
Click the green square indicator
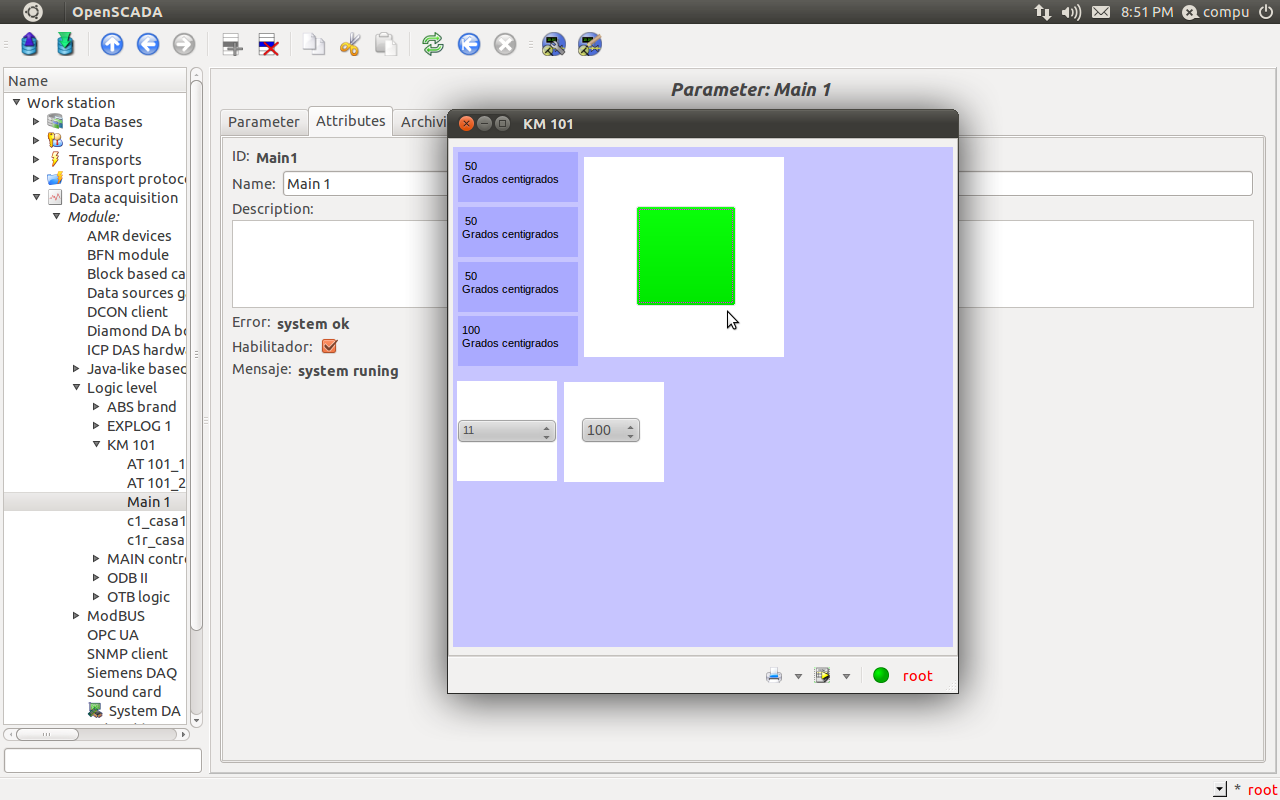click(x=685, y=256)
